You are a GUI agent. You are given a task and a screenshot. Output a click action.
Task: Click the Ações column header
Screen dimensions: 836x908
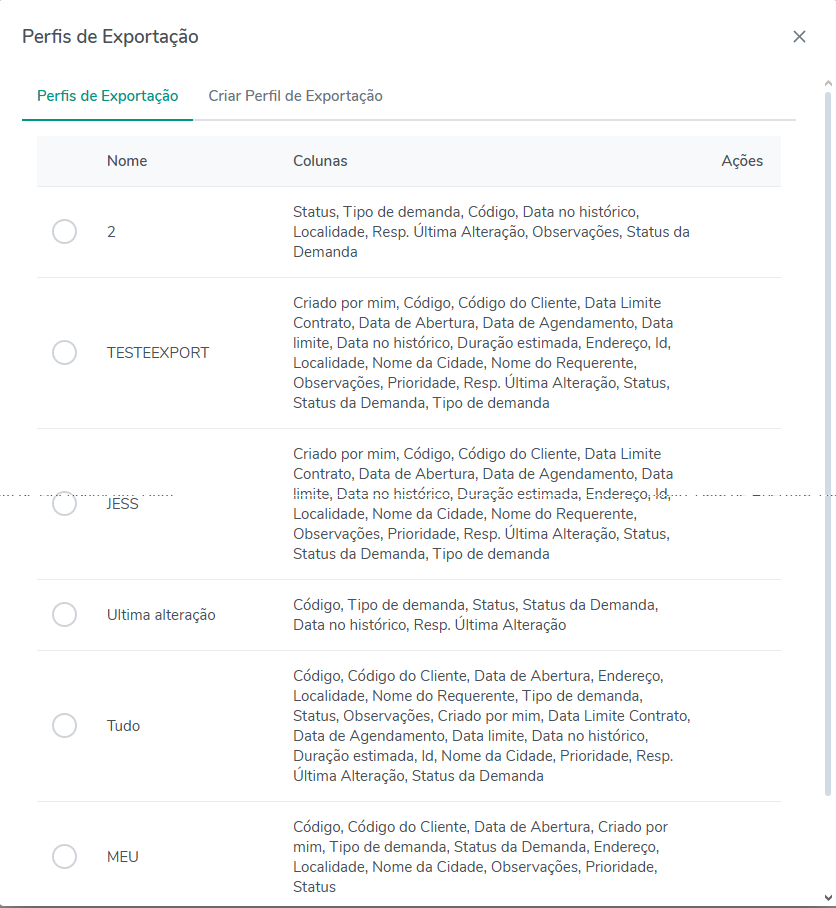[742, 161]
